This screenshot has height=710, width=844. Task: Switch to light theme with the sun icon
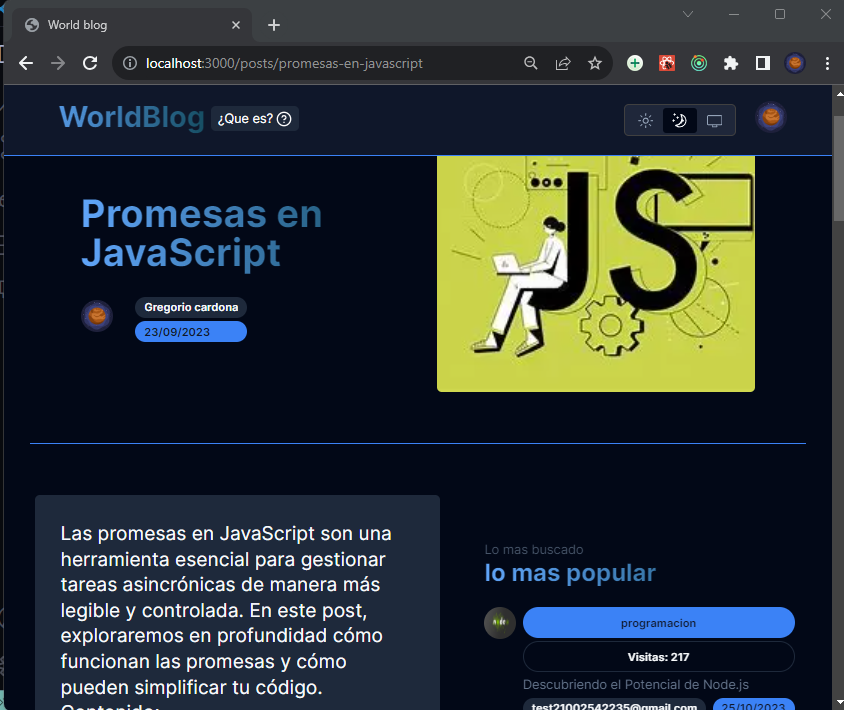coord(645,119)
